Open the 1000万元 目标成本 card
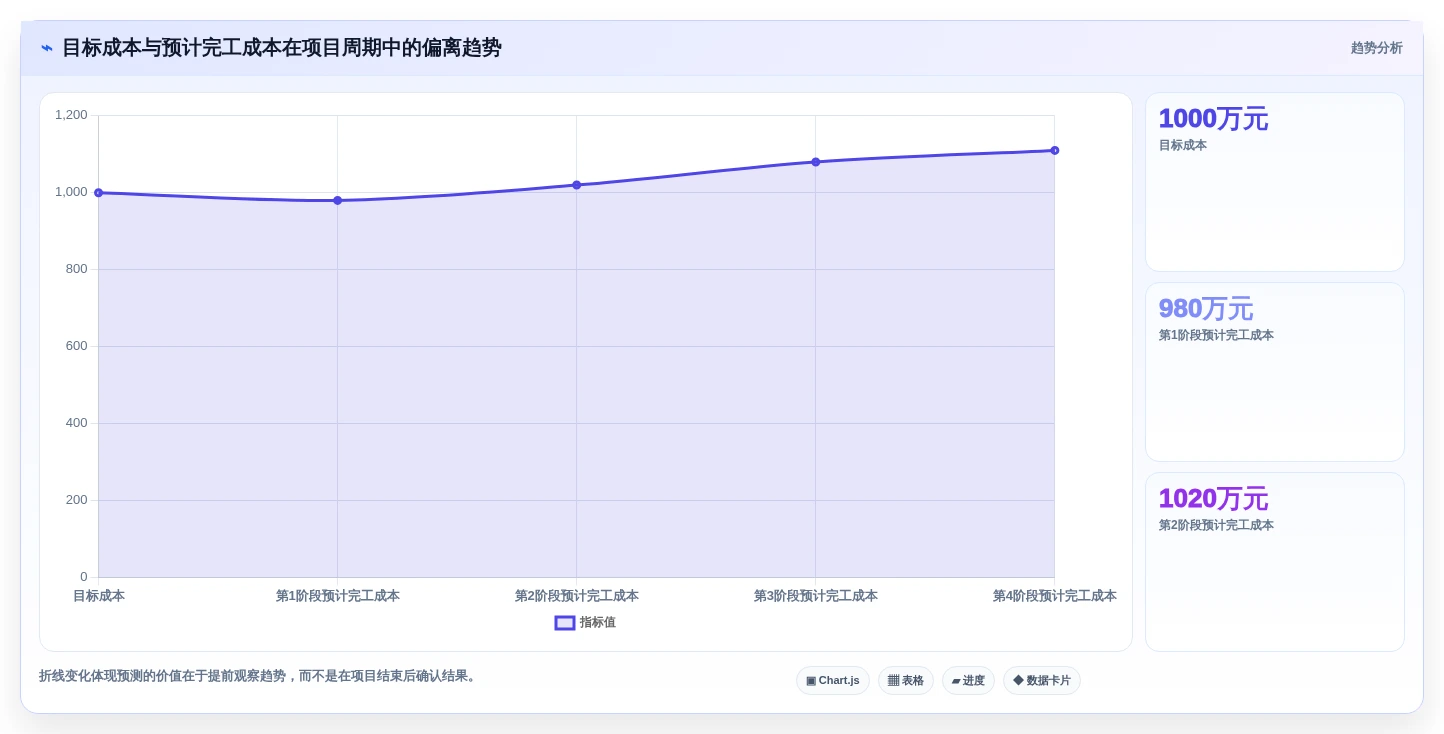 [x=1275, y=182]
